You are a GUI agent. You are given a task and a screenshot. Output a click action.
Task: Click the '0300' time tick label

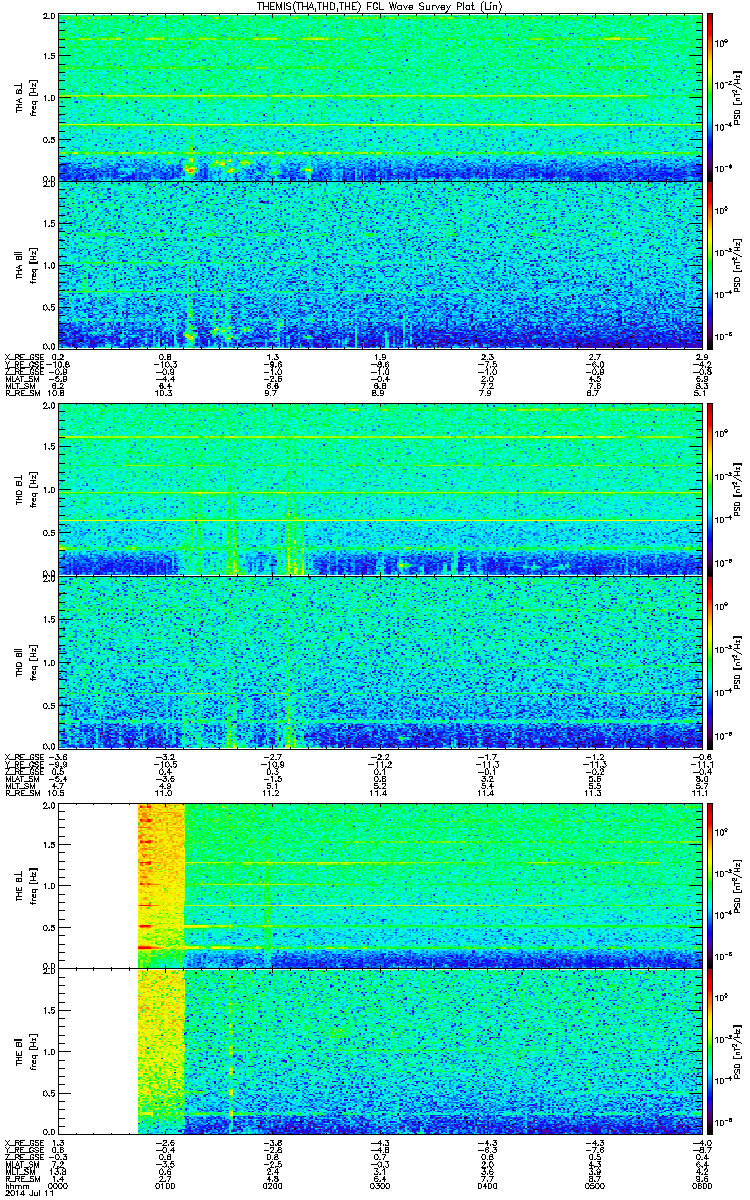[379, 1186]
